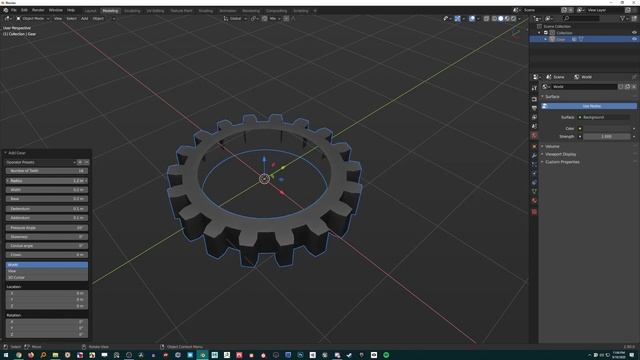Click the Surface Background shader field
640x360 pixels.
point(607,117)
